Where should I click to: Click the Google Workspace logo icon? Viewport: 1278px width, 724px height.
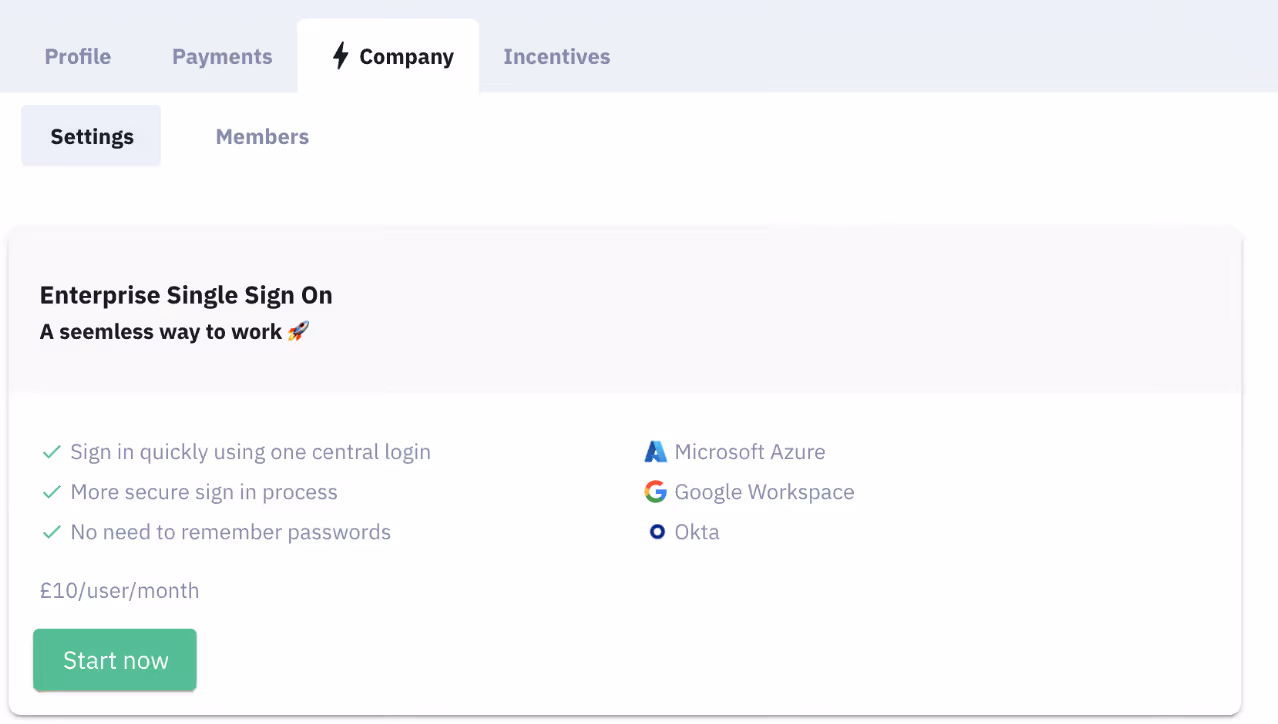pos(655,491)
